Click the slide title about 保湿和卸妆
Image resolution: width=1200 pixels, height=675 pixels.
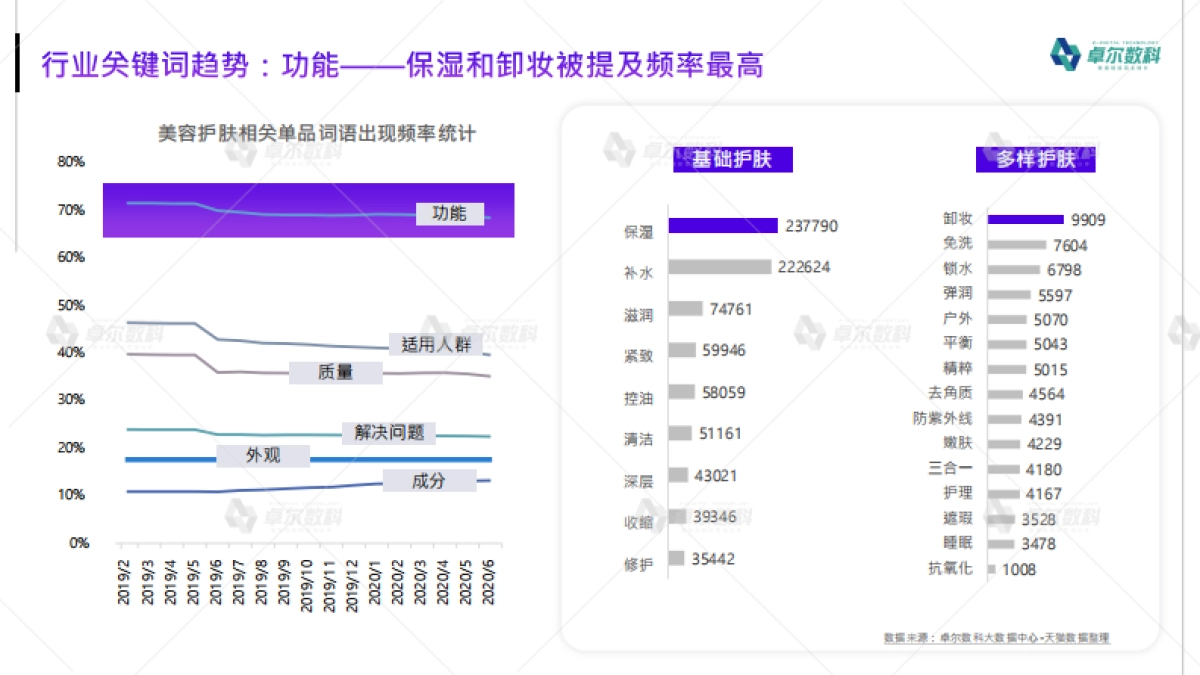click(x=400, y=65)
